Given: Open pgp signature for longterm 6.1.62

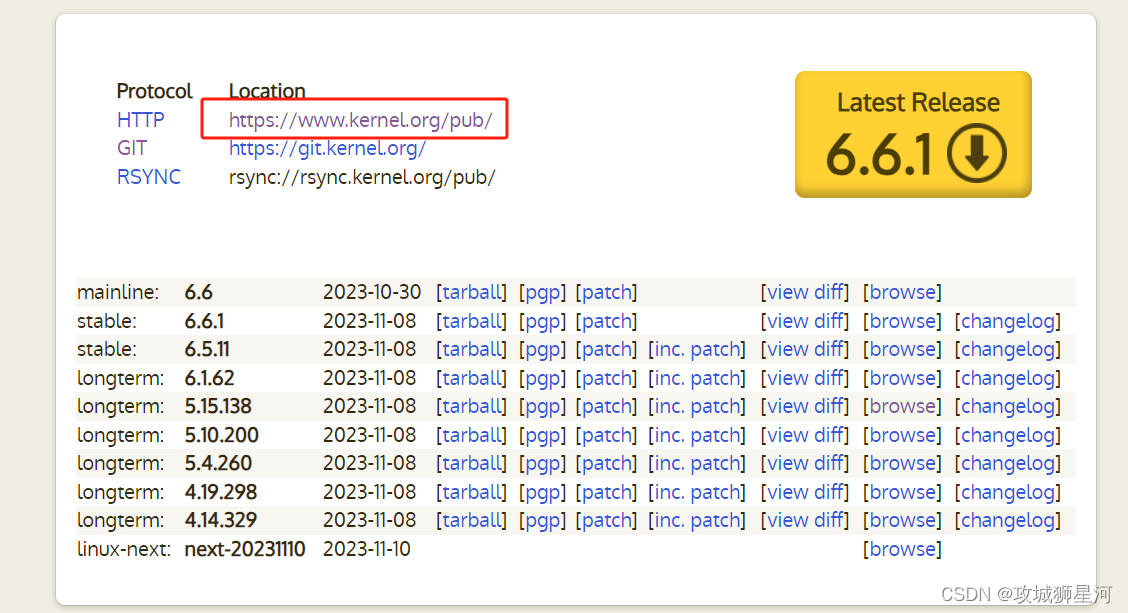Looking at the screenshot, I should pyautogui.click(x=542, y=378).
